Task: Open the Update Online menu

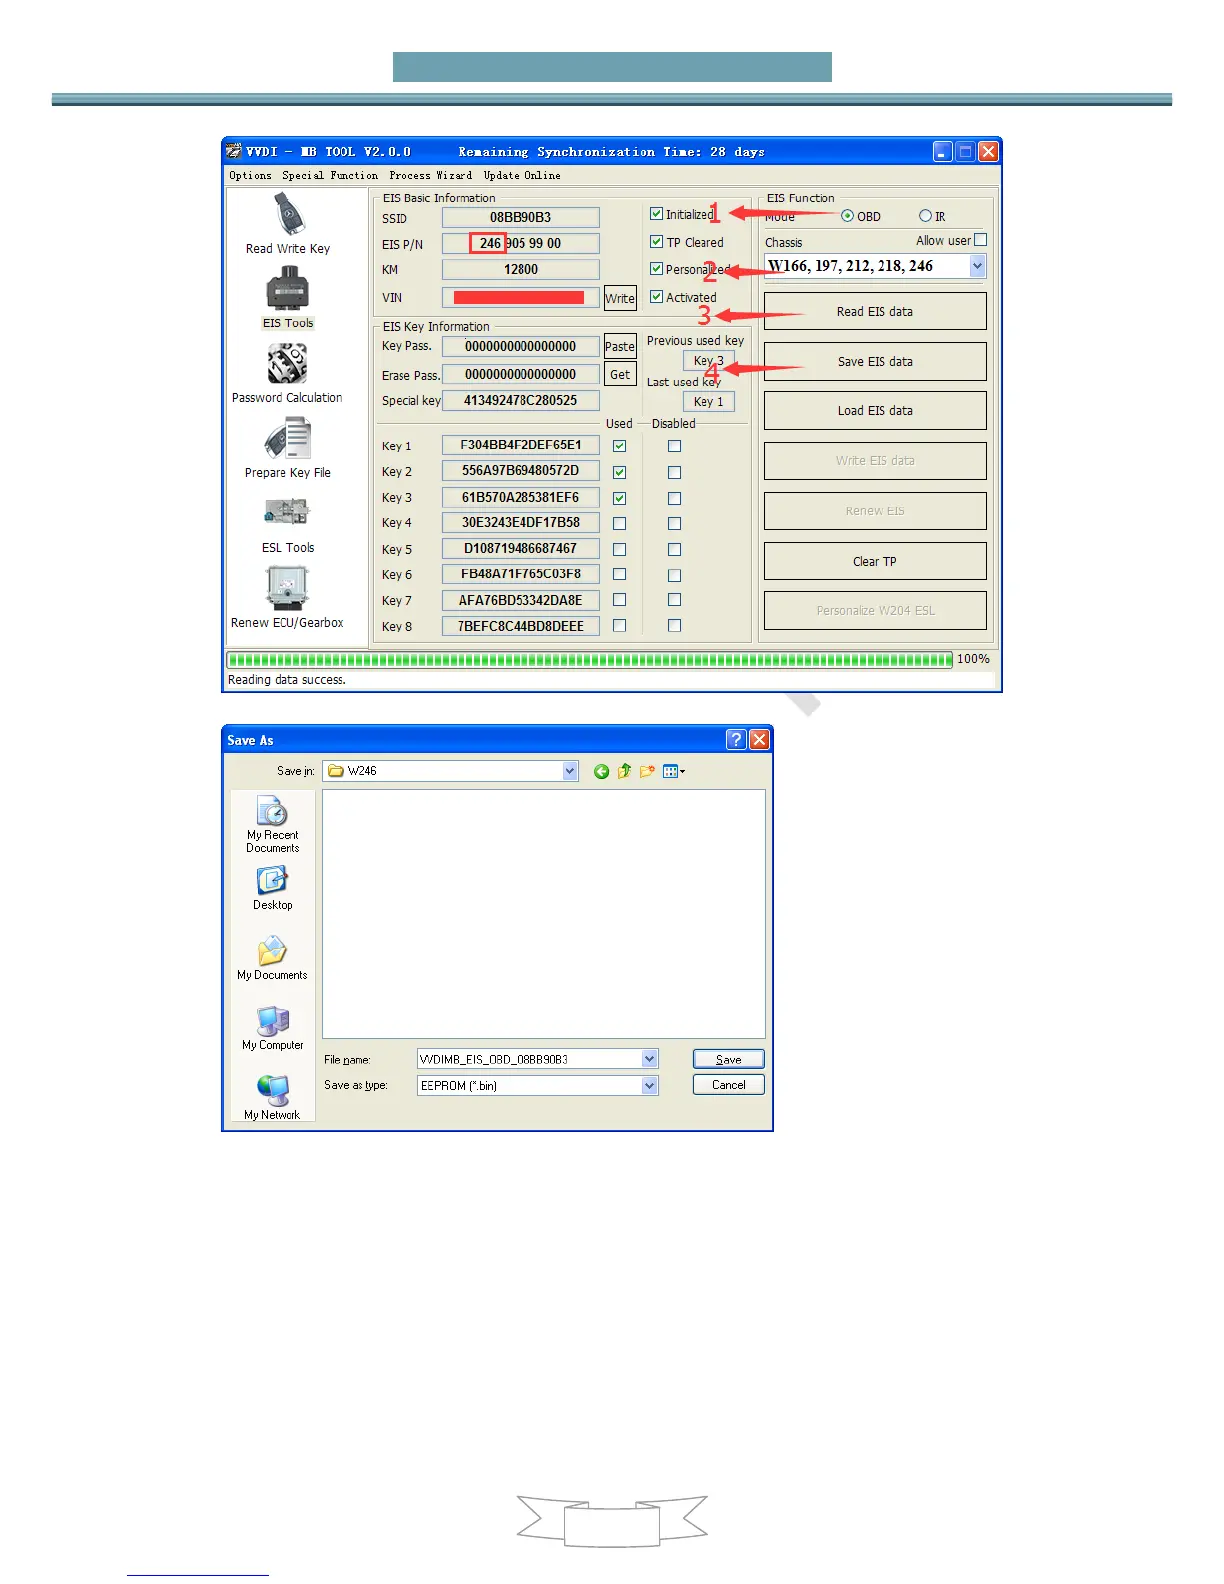Action: [x=522, y=175]
